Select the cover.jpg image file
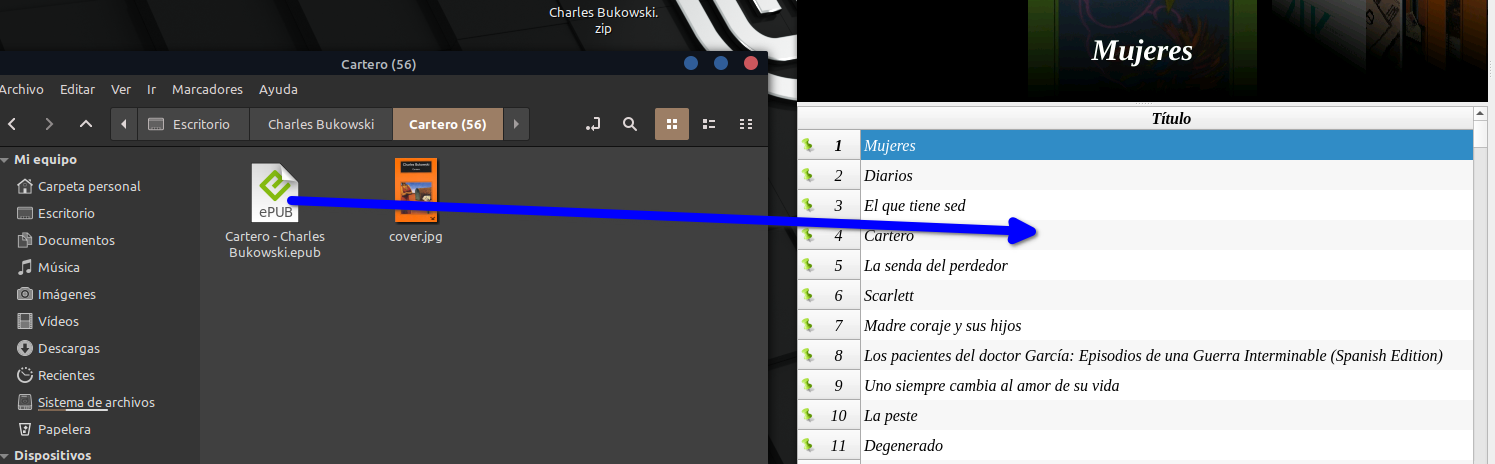Screen dimensions: 1495x464 (416, 201)
